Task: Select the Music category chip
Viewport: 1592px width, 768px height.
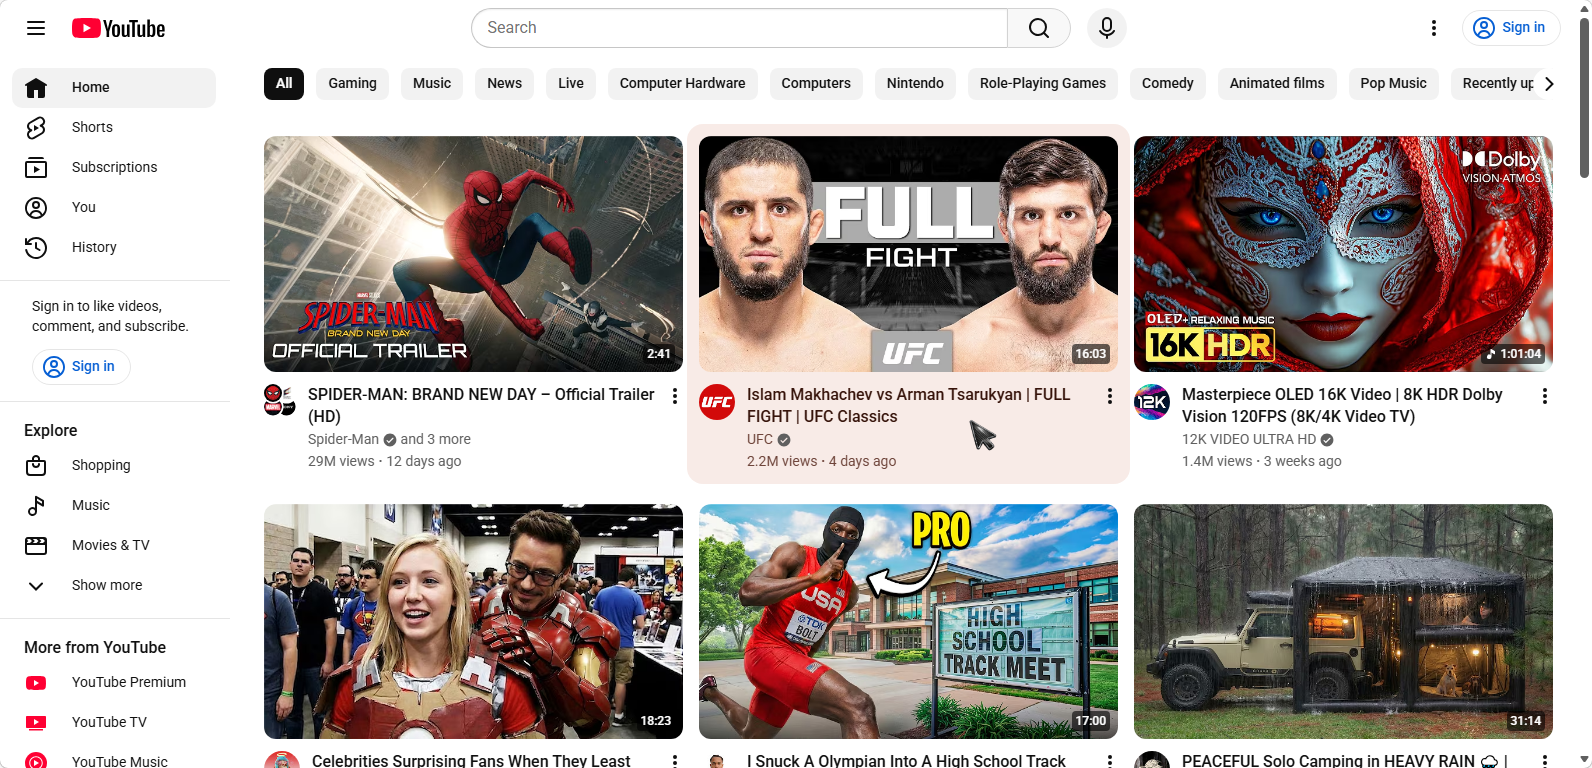Action: click(432, 83)
